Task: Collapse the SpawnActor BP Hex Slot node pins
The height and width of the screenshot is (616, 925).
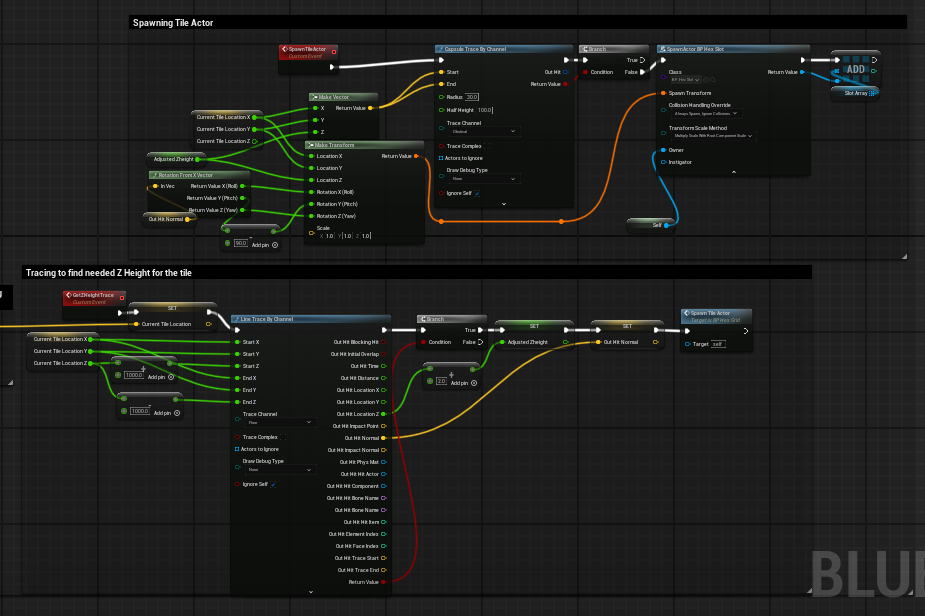Action: [733, 173]
